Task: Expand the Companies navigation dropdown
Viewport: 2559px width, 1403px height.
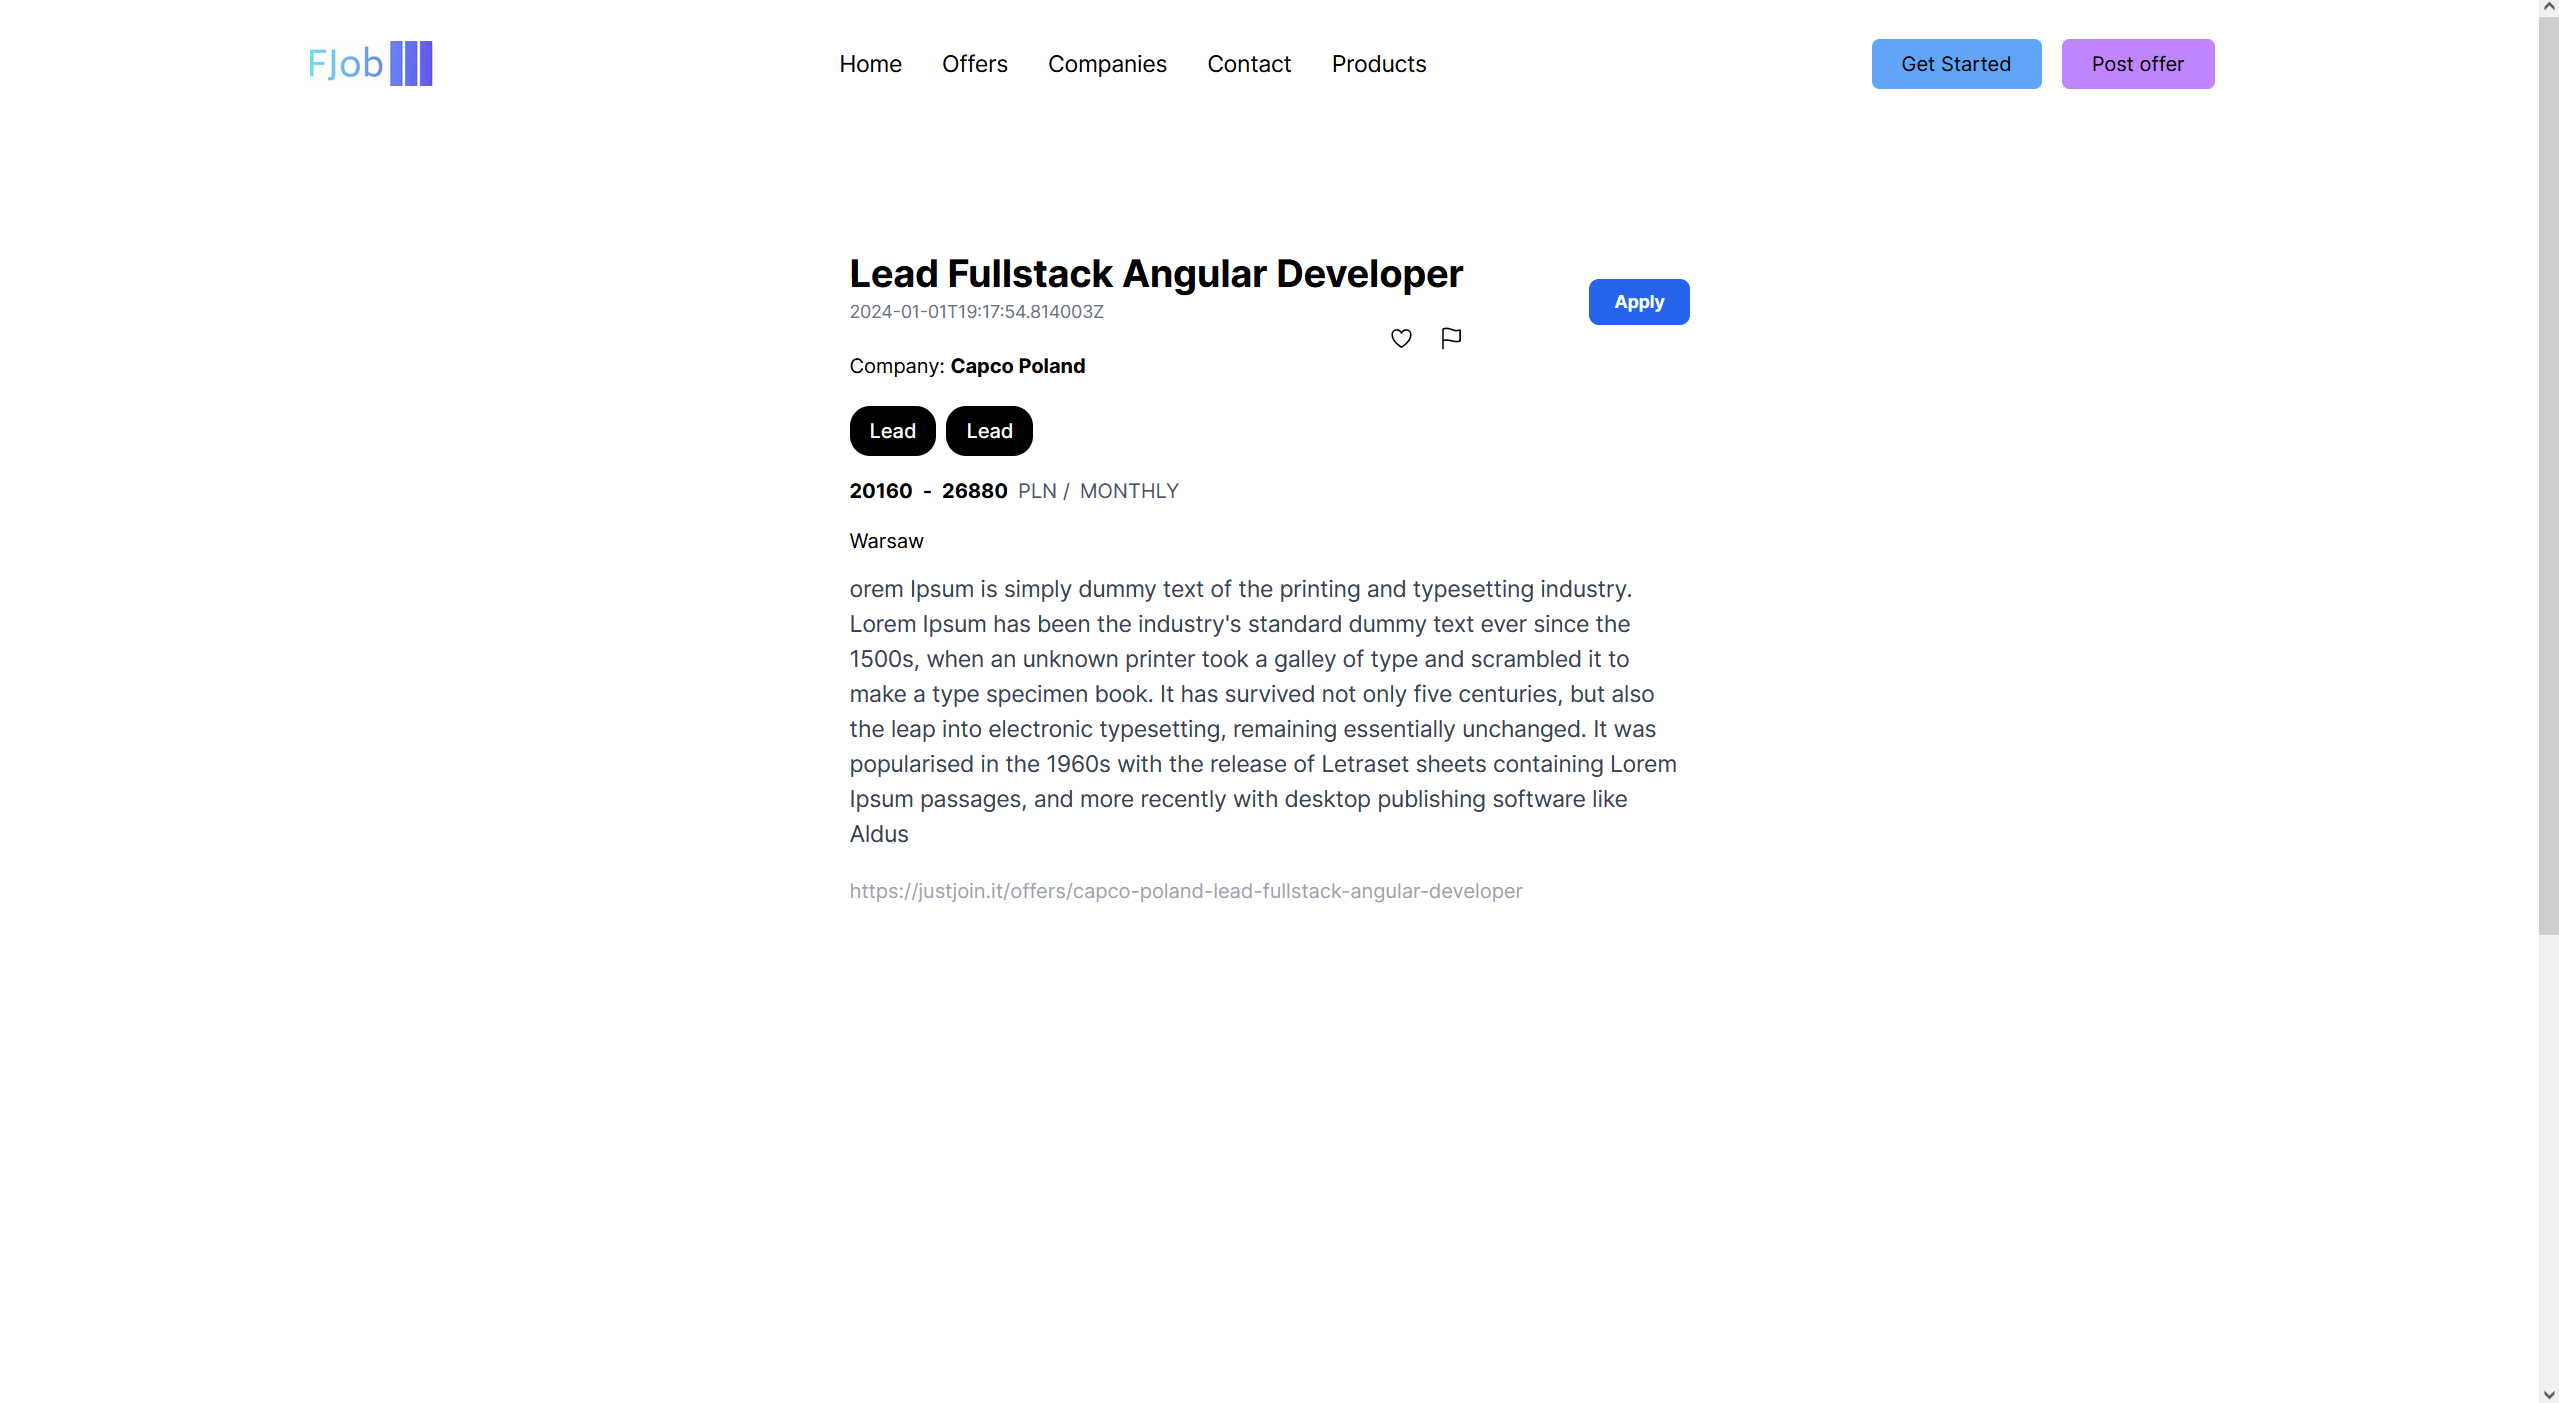Action: [1108, 64]
